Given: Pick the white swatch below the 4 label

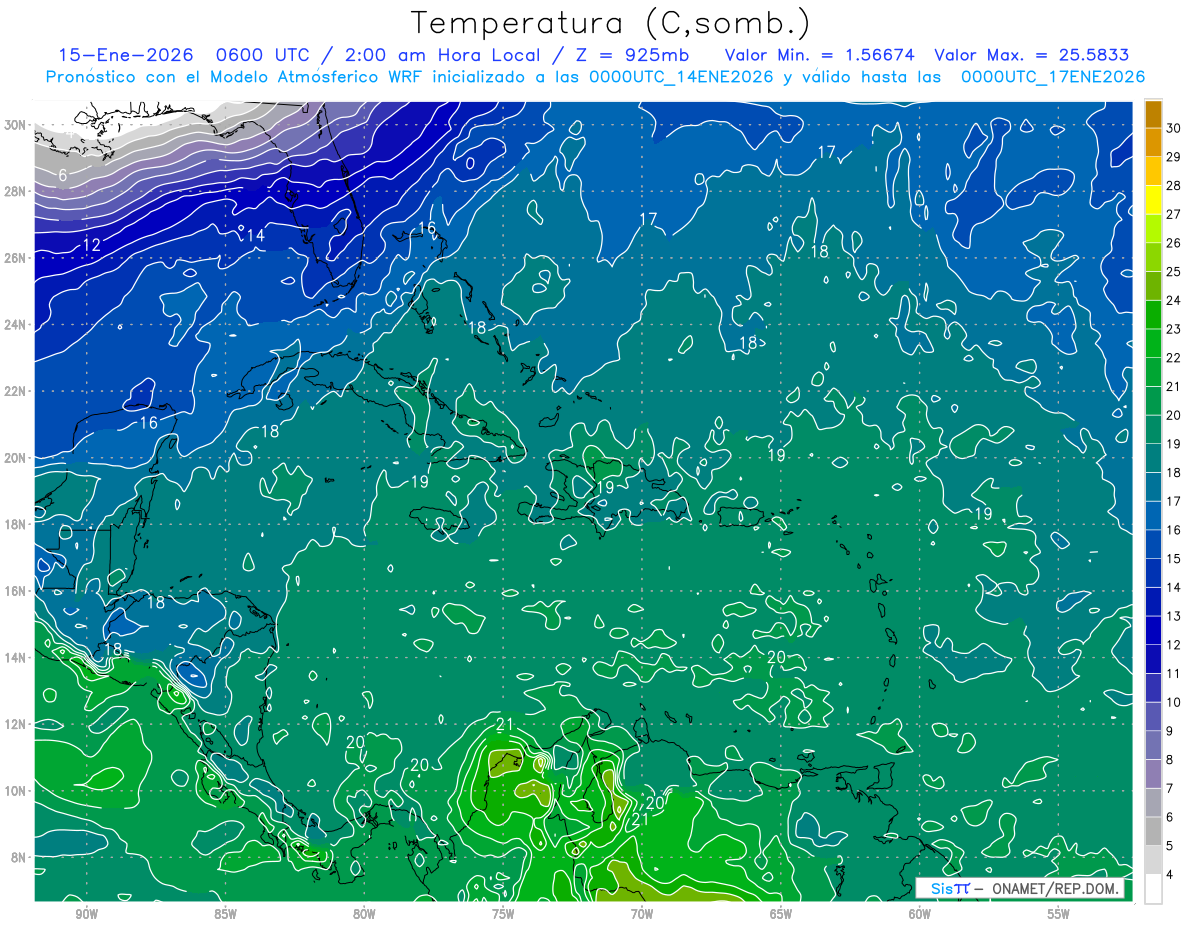Looking at the screenshot, I should [1153, 889].
